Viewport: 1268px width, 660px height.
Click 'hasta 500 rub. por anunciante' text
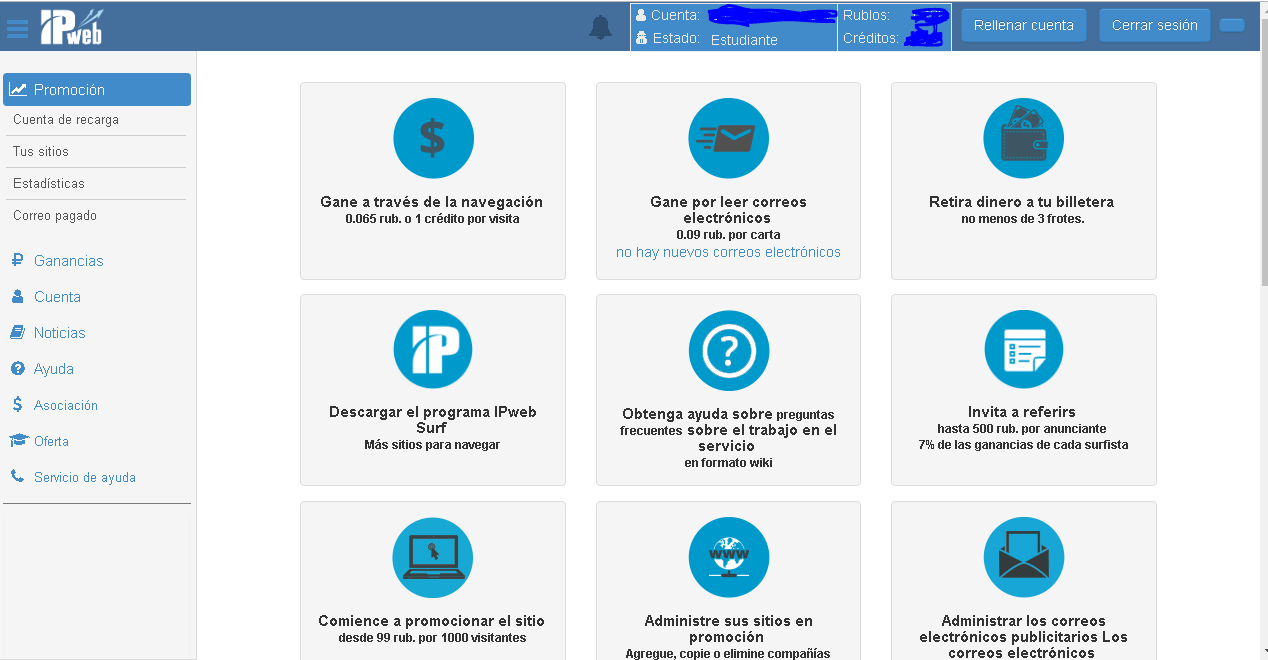pyautogui.click(x=1022, y=429)
